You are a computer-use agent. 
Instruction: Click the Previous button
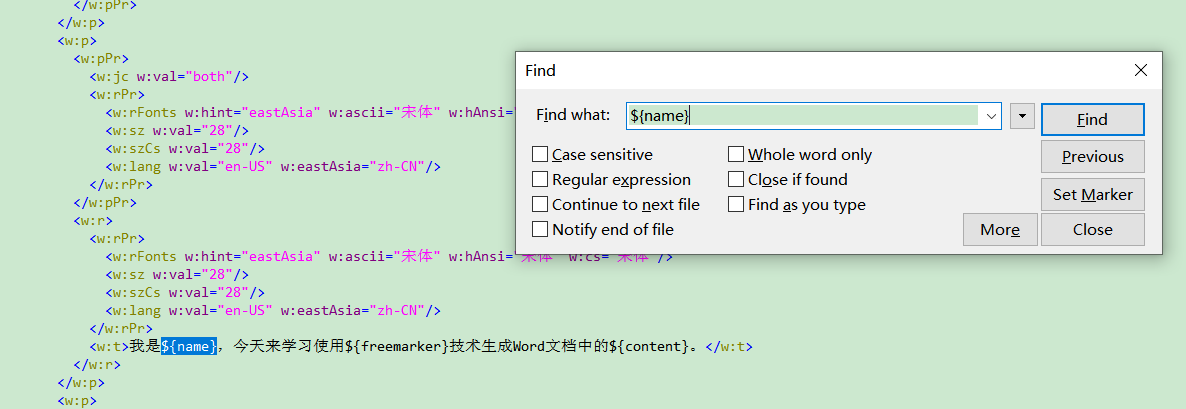click(x=1092, y=156)
